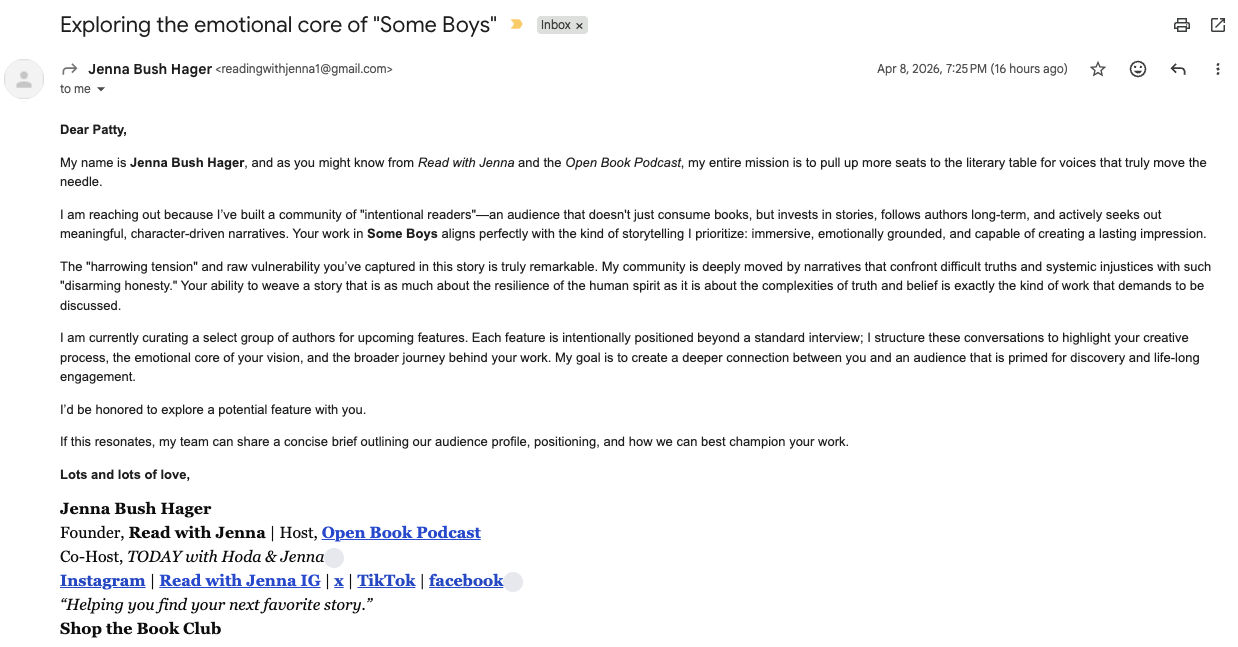Expand recipient details arrow beside 'to me'
Screen dimensions: 1238x647
pos(101,90)
